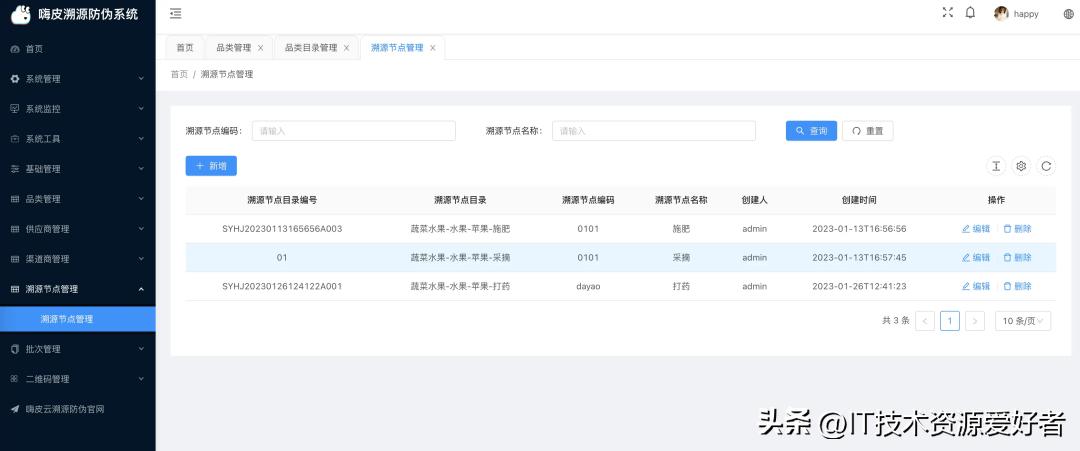Close the 品类管理 tab
Image resolution: width=1080 pixels, height=451 pixels.
point(261,48)
